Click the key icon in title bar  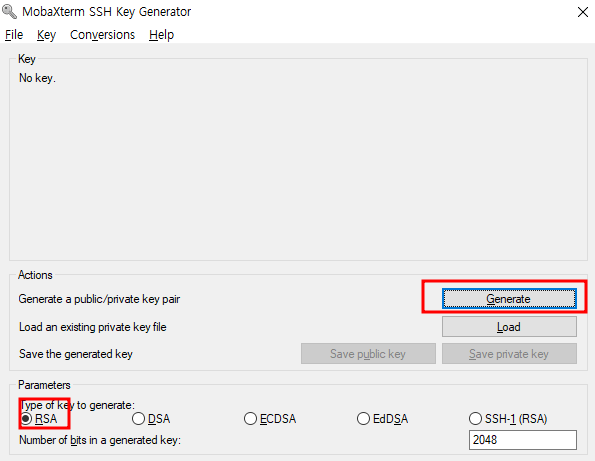pyautogui.click(x=9, y=11)
